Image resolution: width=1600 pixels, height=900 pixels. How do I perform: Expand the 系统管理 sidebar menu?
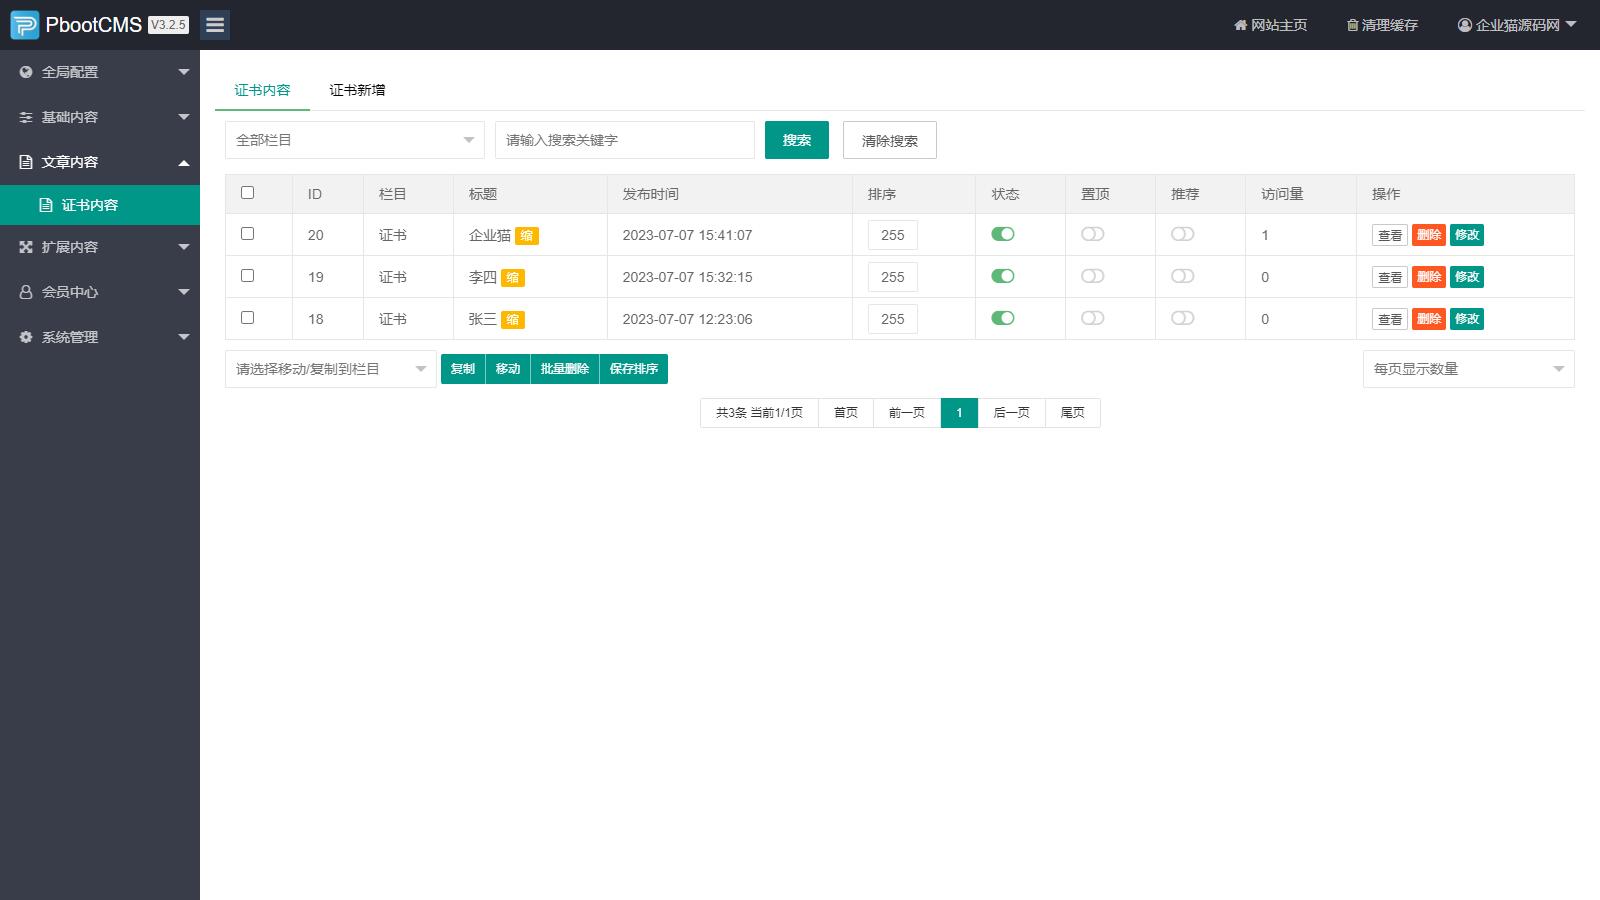coord(100,337)
